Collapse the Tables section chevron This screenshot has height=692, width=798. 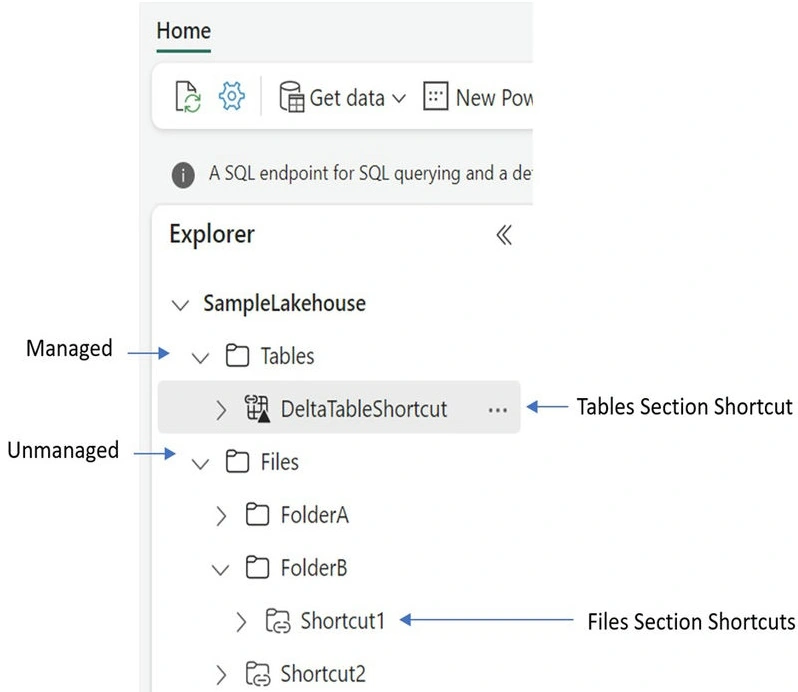[200, 358]
